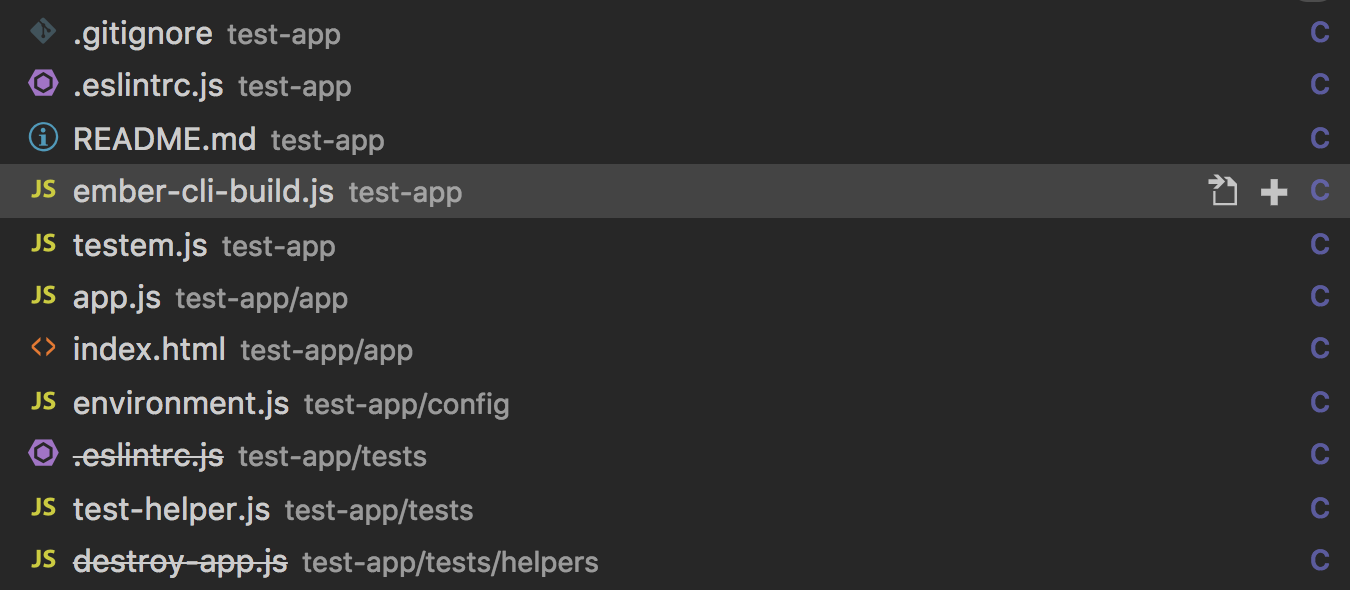
Task: Click ESLint icon for tests .eslintrc.js
Action: point(43,454)
